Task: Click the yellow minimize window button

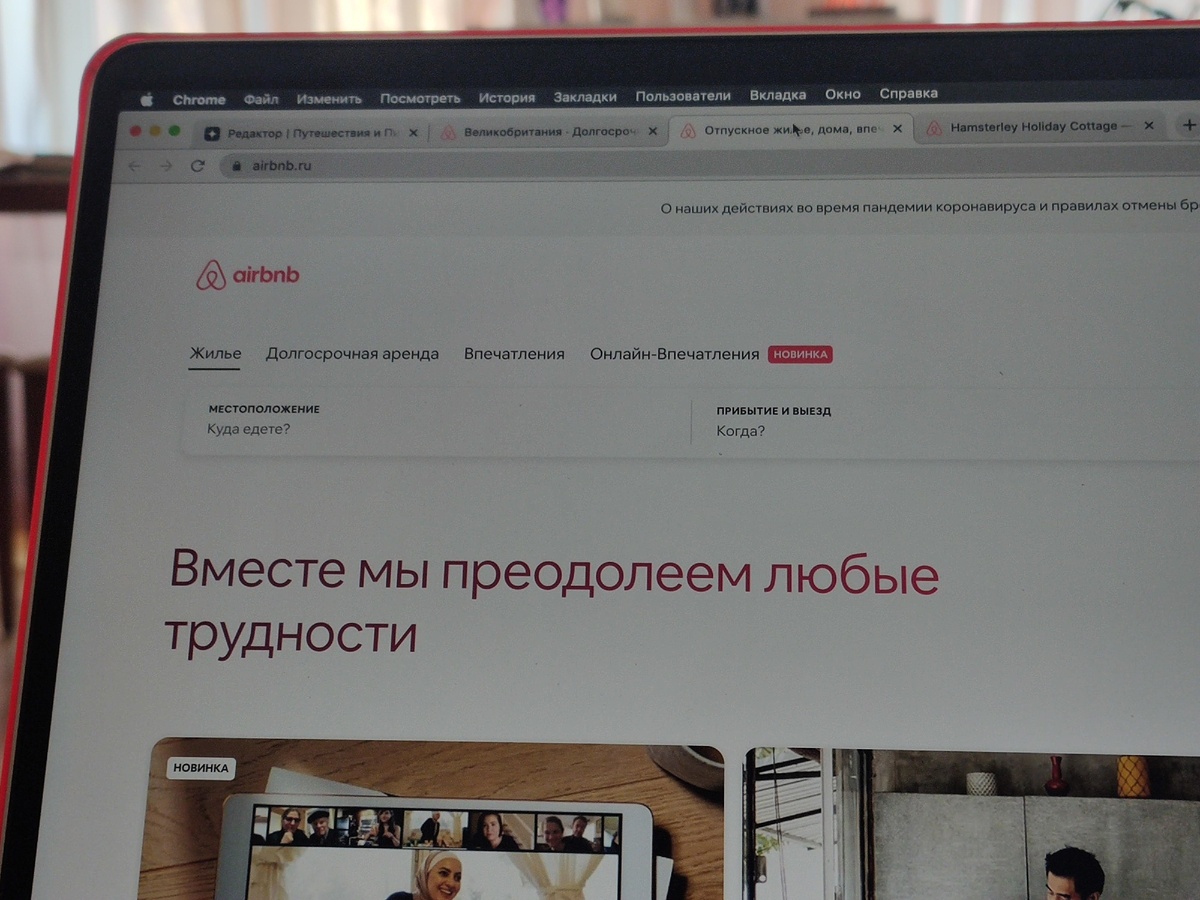Action: (x=155, y=131)
